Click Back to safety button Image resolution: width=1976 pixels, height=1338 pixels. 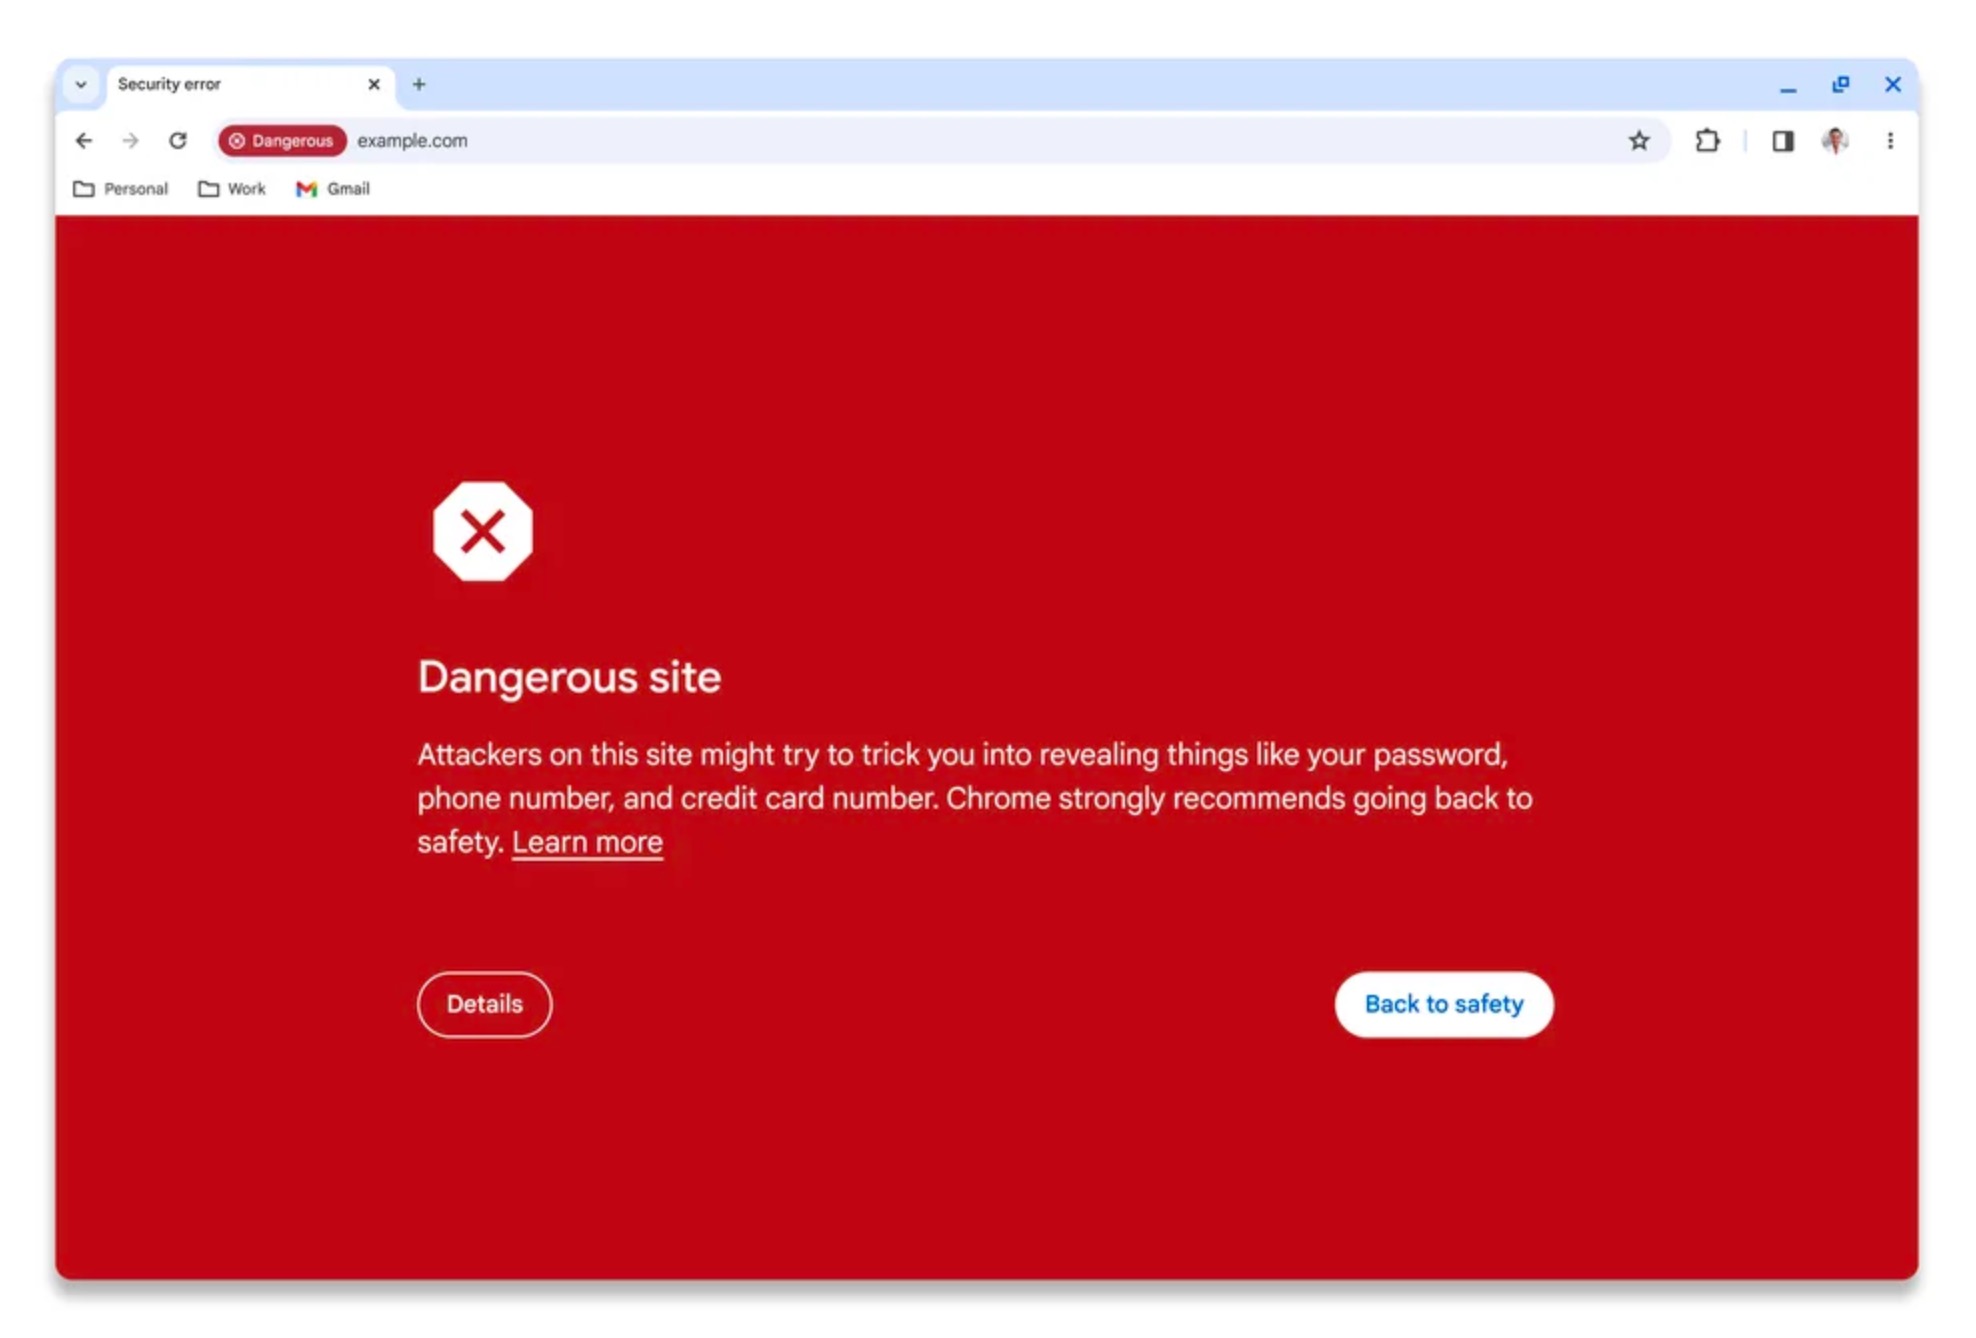click(1444, 1004)
